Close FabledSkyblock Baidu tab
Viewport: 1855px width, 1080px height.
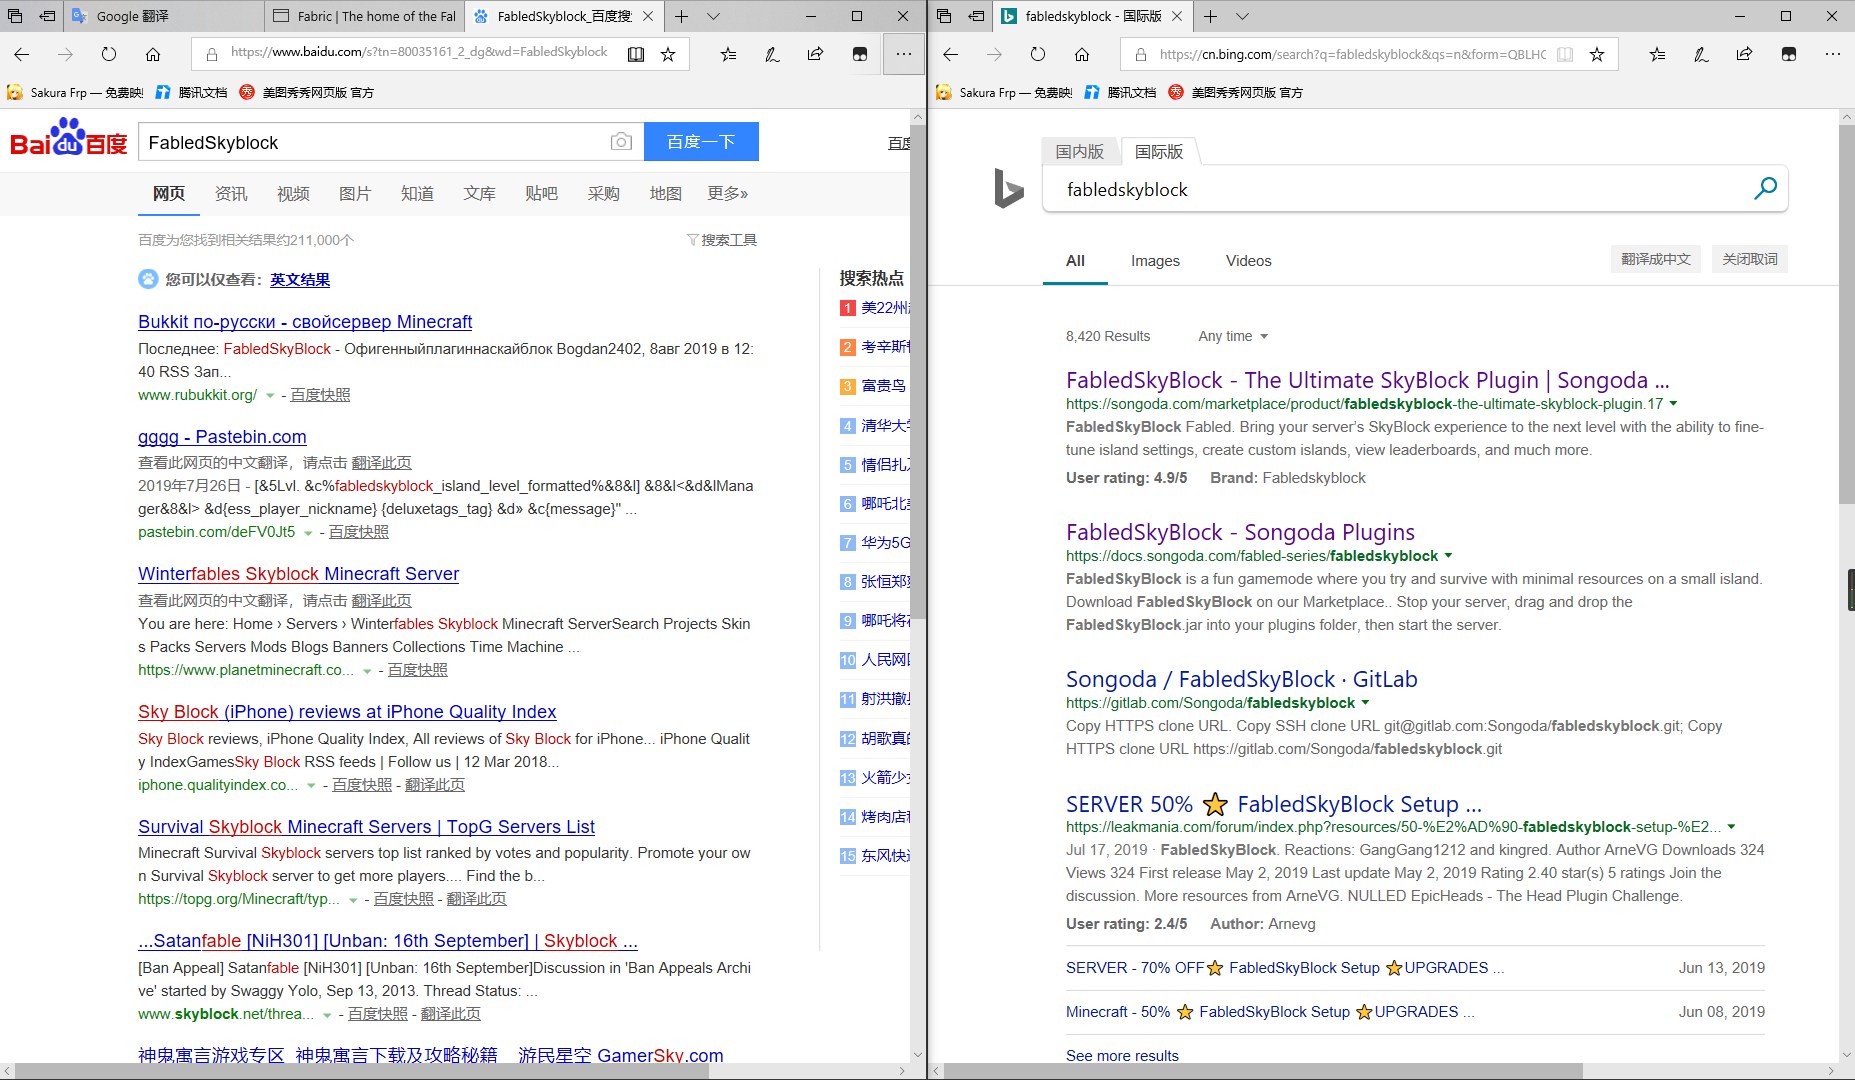click(x=648, y=16)
